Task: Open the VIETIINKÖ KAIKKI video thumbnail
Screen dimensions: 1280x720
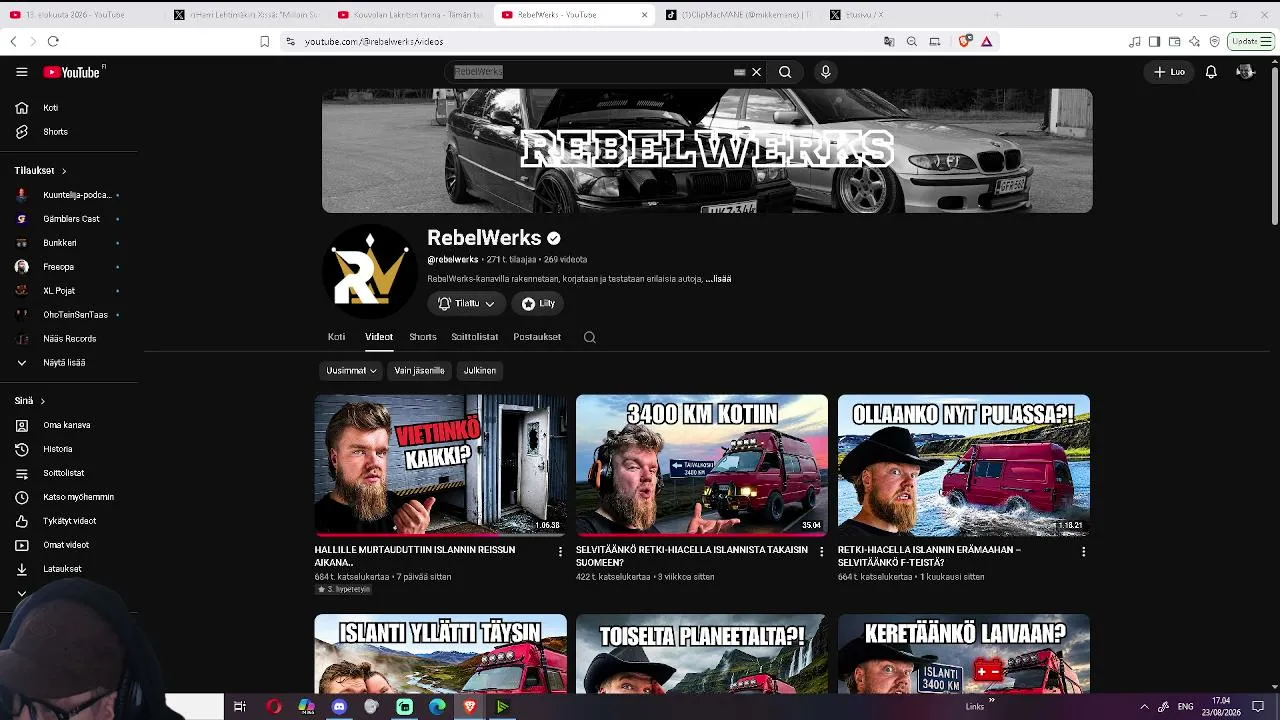Action: coord(440,465)
